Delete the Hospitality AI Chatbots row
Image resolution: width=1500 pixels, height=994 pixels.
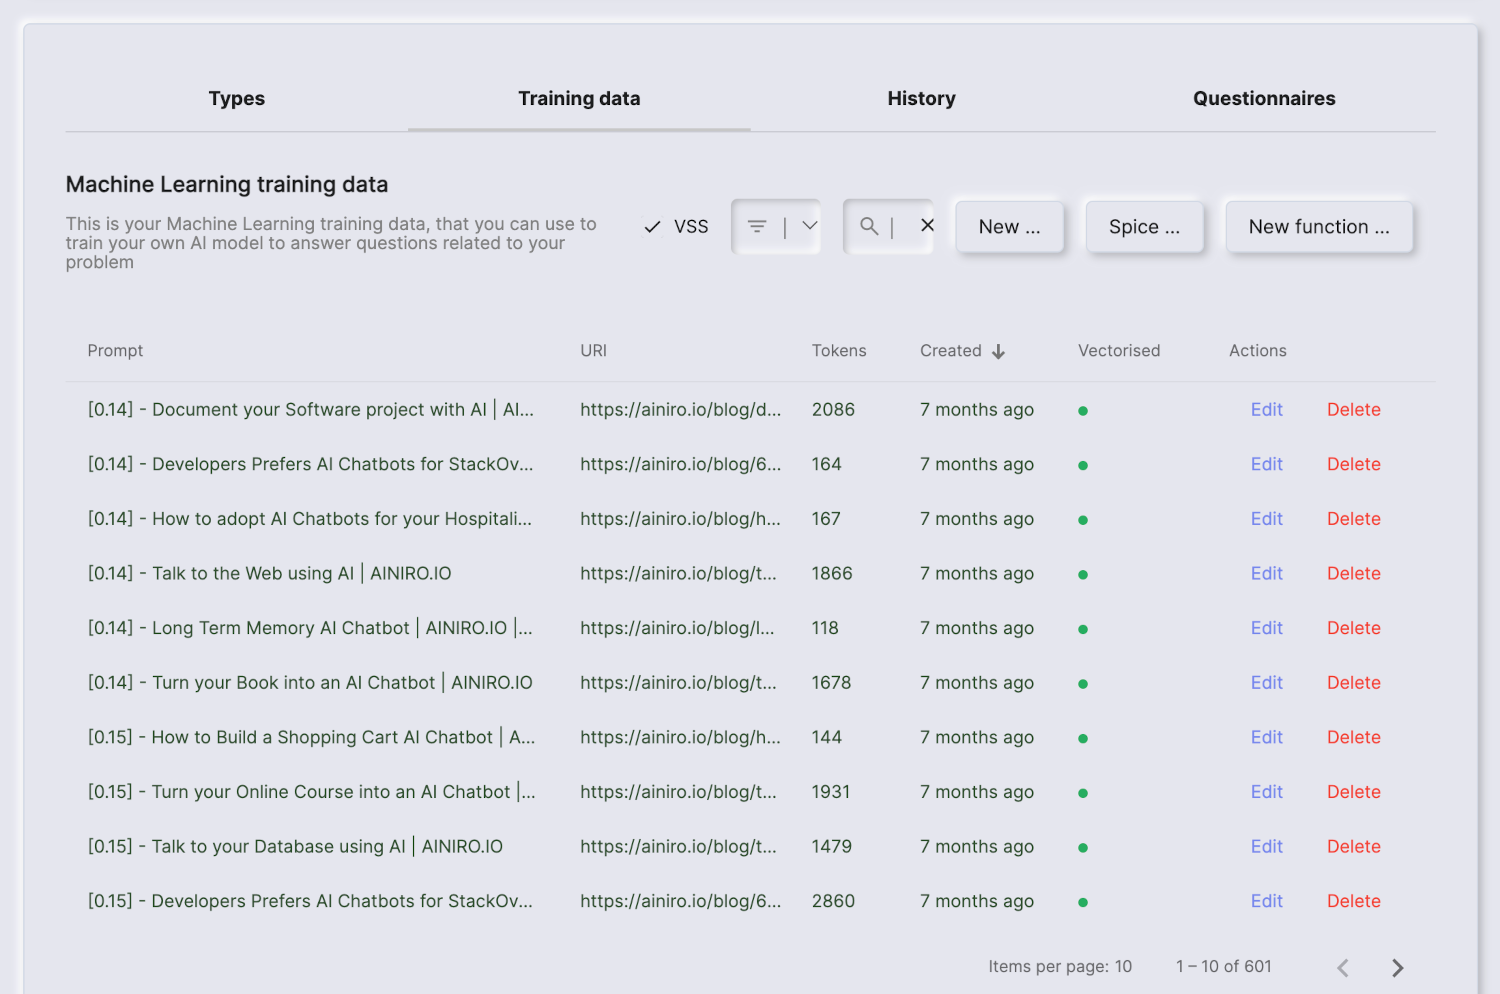click(x=1353, y=519)
